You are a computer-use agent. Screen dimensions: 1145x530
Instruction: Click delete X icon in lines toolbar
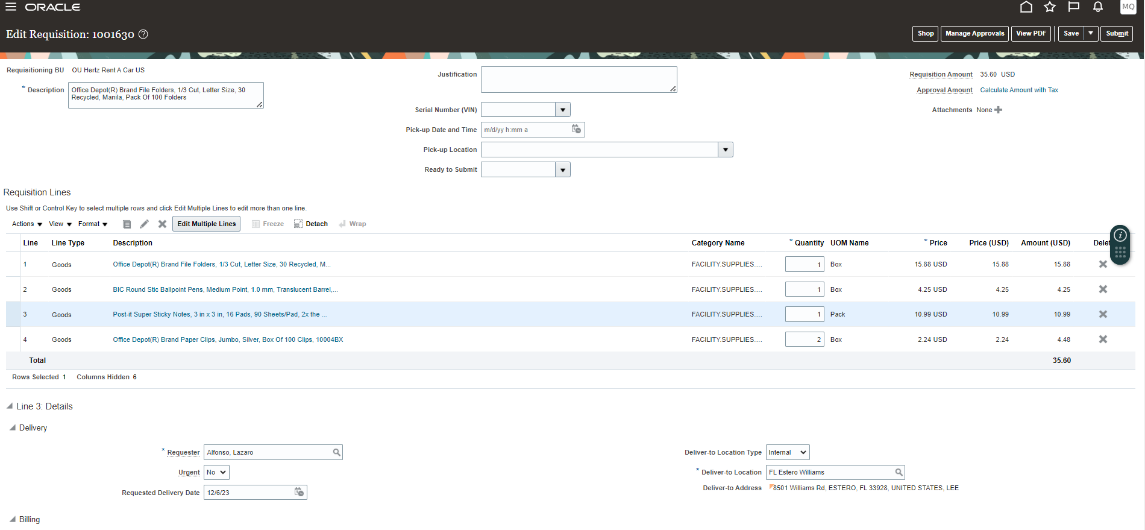162,224
